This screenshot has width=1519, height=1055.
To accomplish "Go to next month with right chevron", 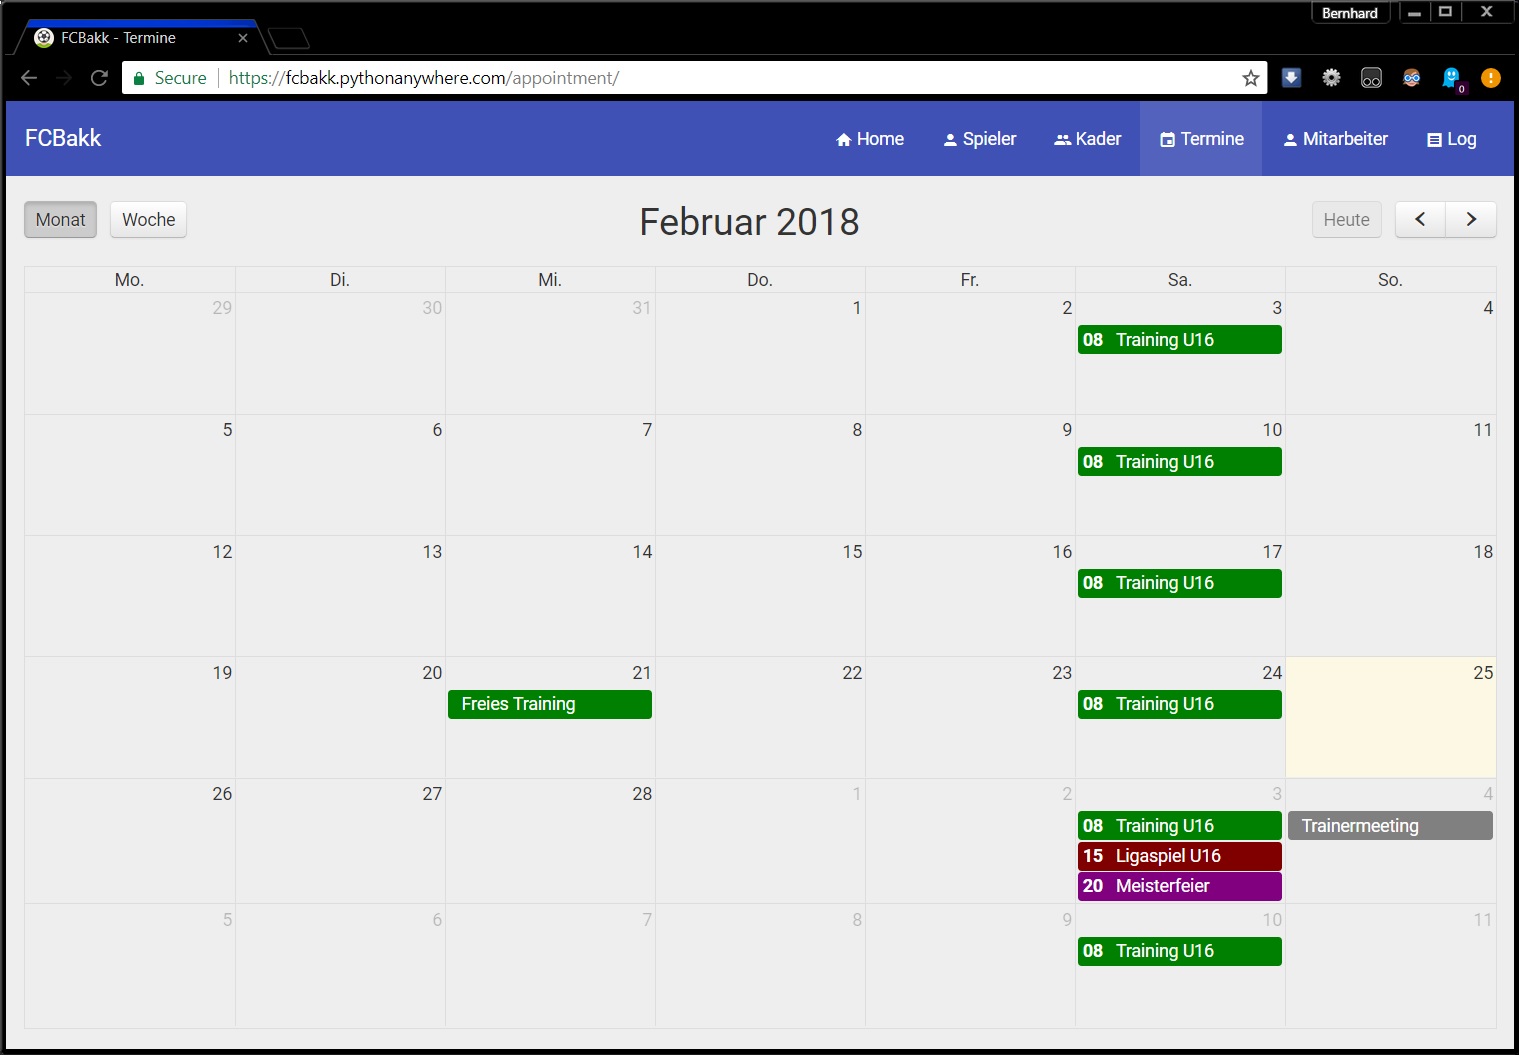I will tap(1470, 220).
